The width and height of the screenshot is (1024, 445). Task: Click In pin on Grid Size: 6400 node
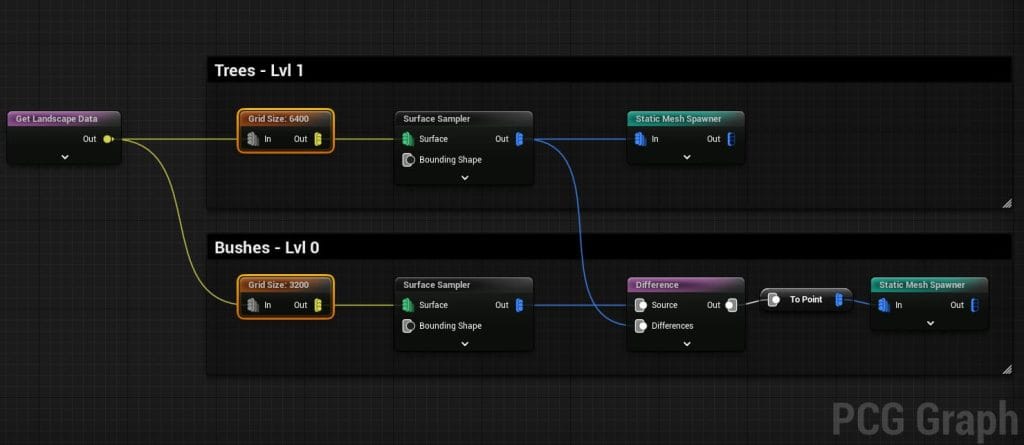(x=254, y=139)
